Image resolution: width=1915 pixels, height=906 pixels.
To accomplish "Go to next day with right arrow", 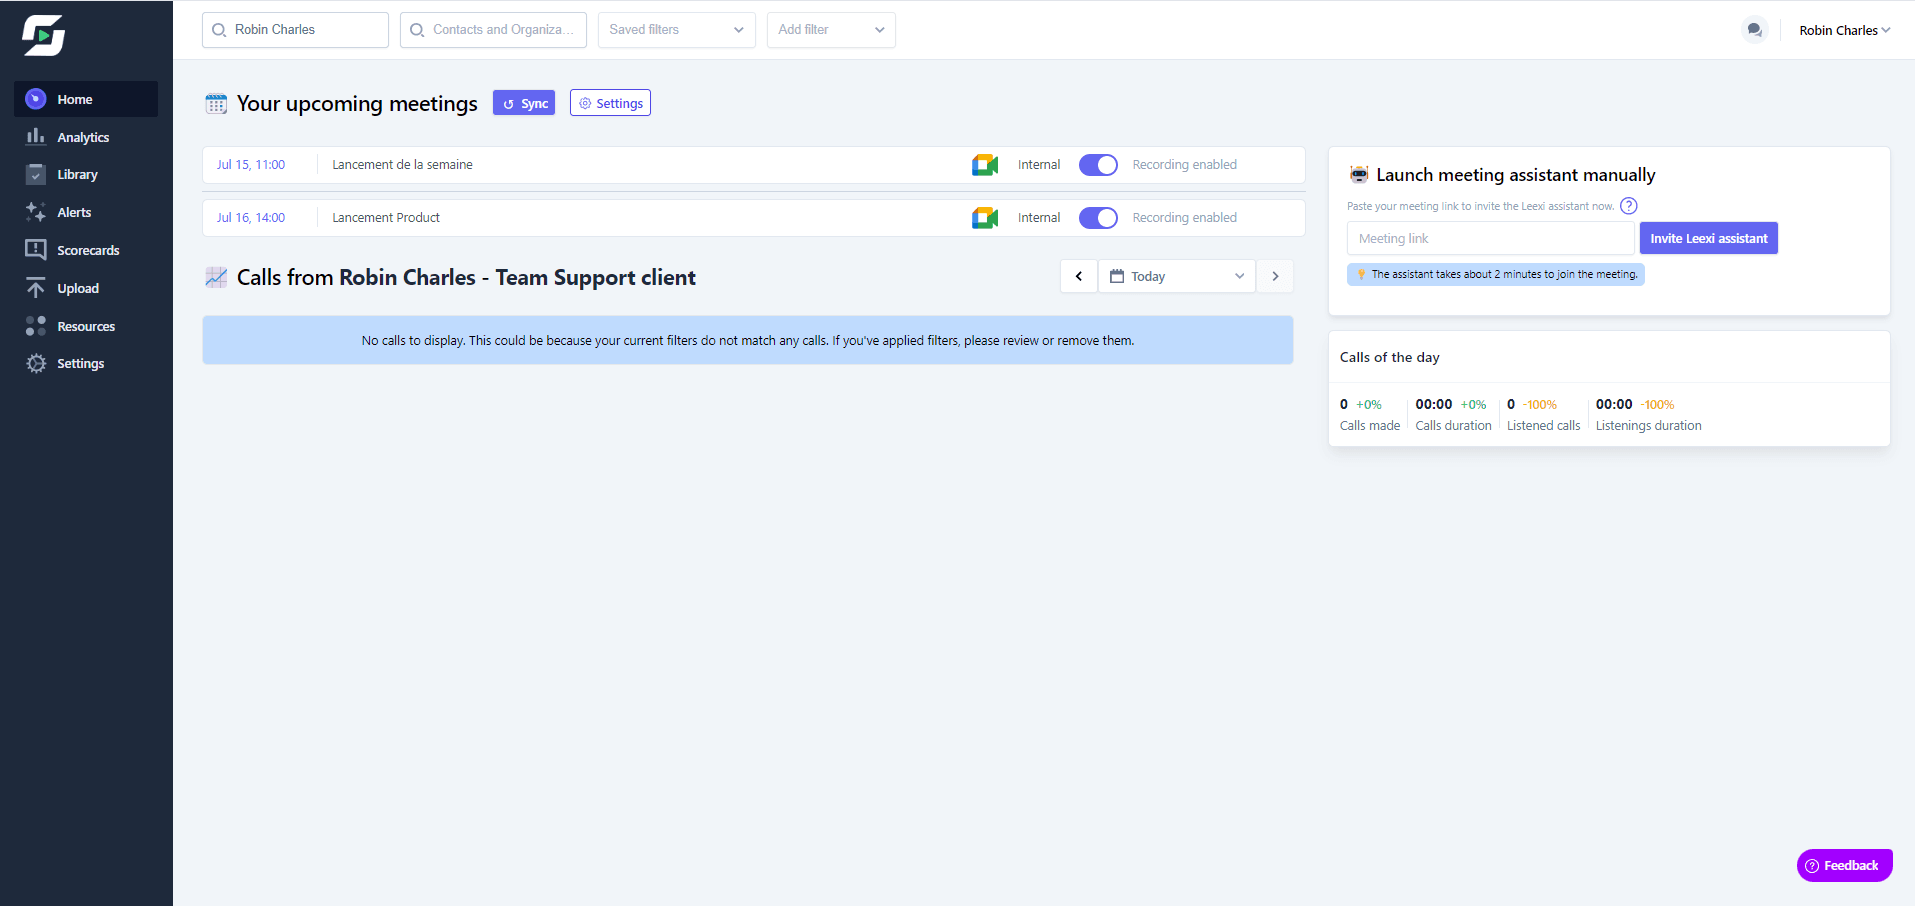I will coord(1275,276).
